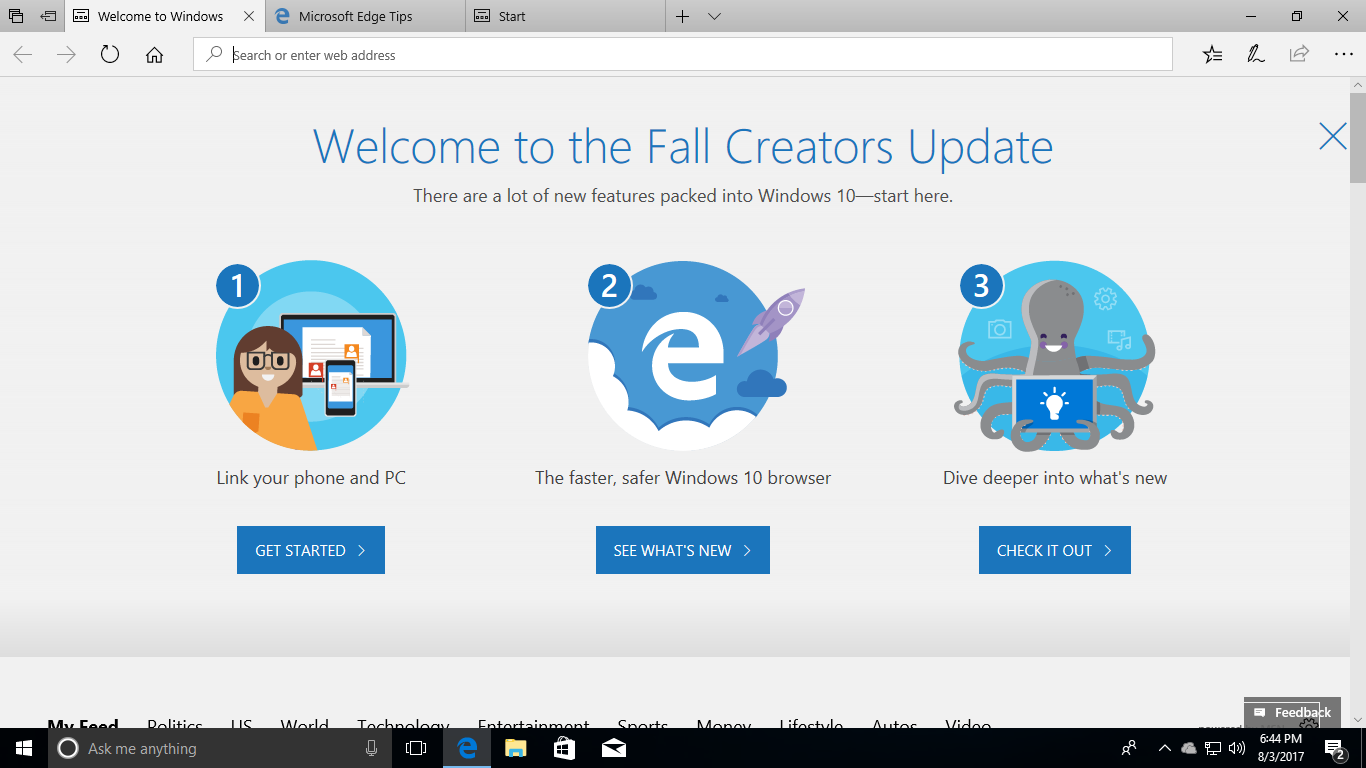Click the Cortana Ask me anything box
Viewport: 1366px width, 768px height.
[x=220, y=748]
